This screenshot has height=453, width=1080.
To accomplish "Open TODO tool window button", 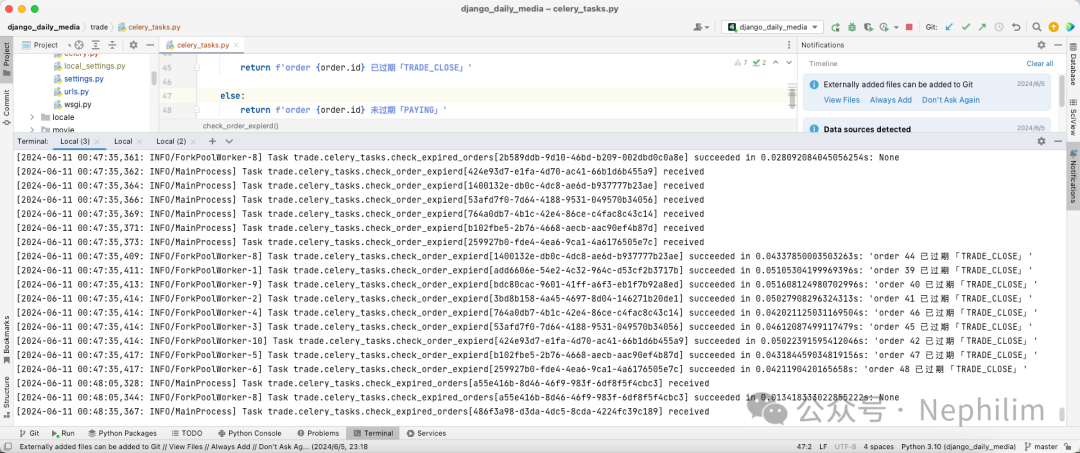I will (x=186, y=433).
